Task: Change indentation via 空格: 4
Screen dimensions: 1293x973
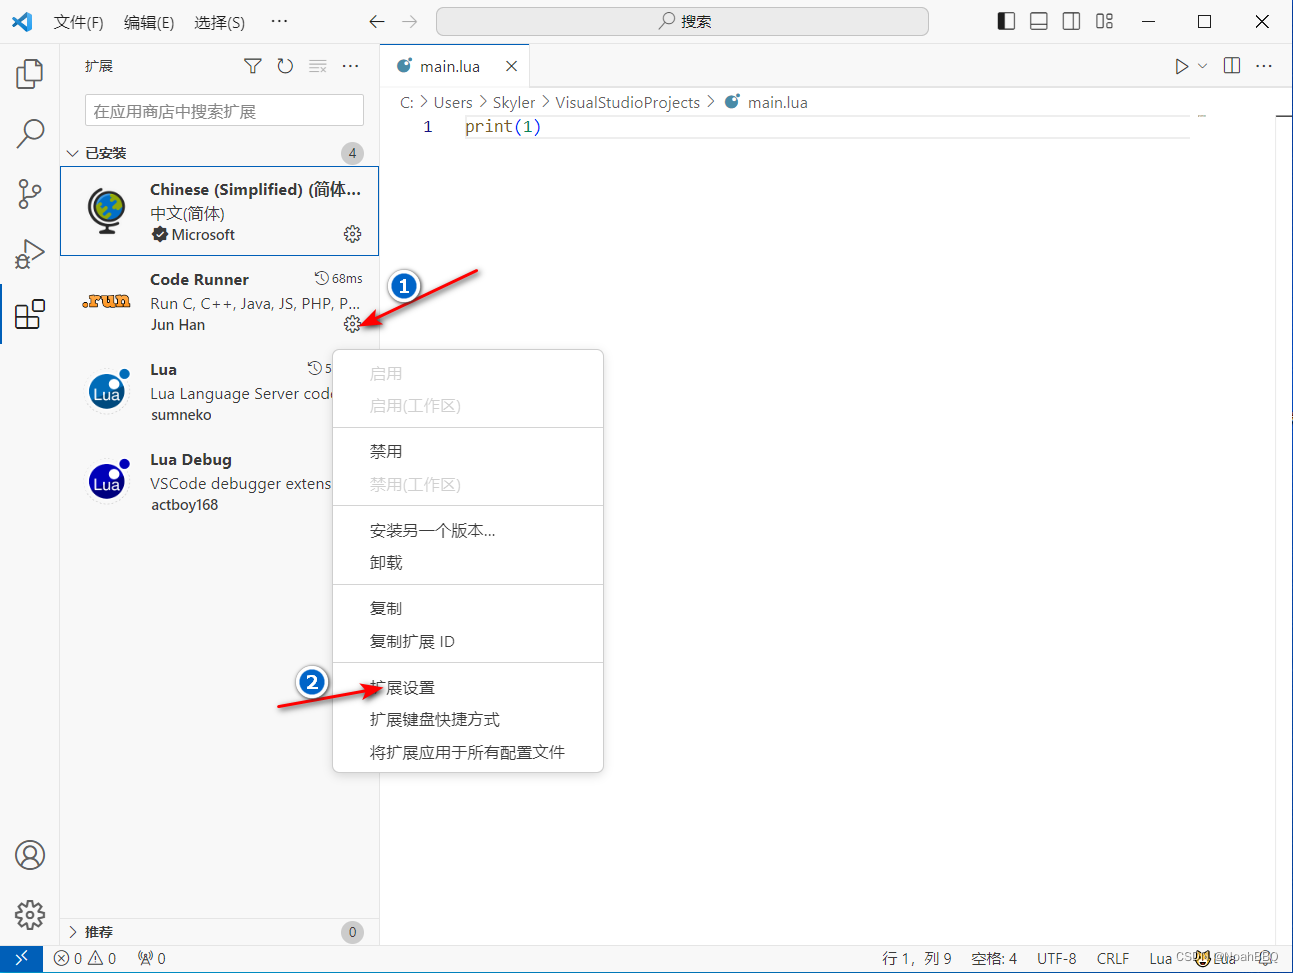Action: coord(994,958)
